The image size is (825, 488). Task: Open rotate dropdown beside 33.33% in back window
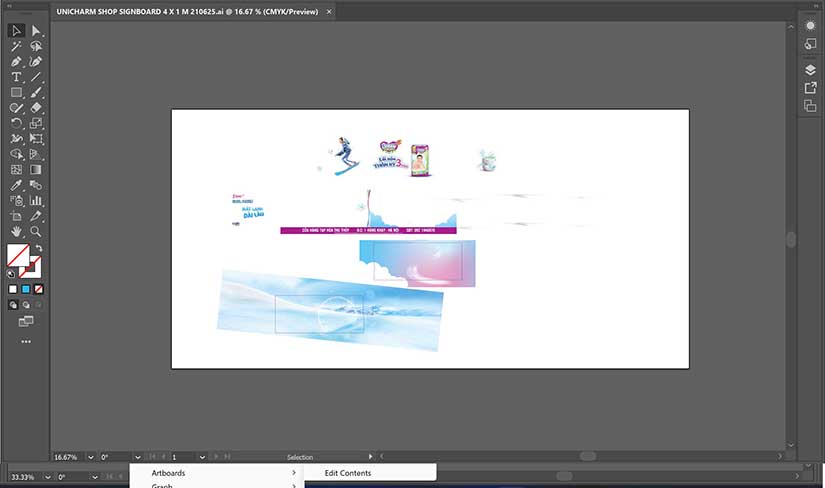95,477
